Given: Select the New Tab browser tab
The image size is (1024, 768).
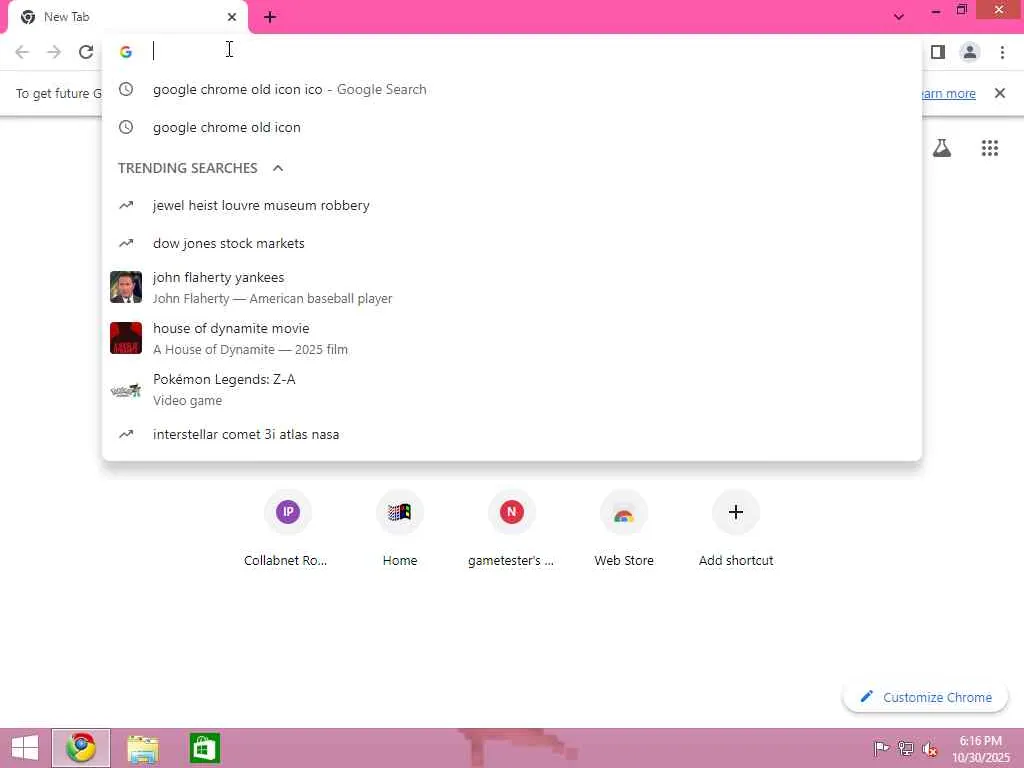Looking at the screenshot, I should pyautogui.click(x=128, y=17).
